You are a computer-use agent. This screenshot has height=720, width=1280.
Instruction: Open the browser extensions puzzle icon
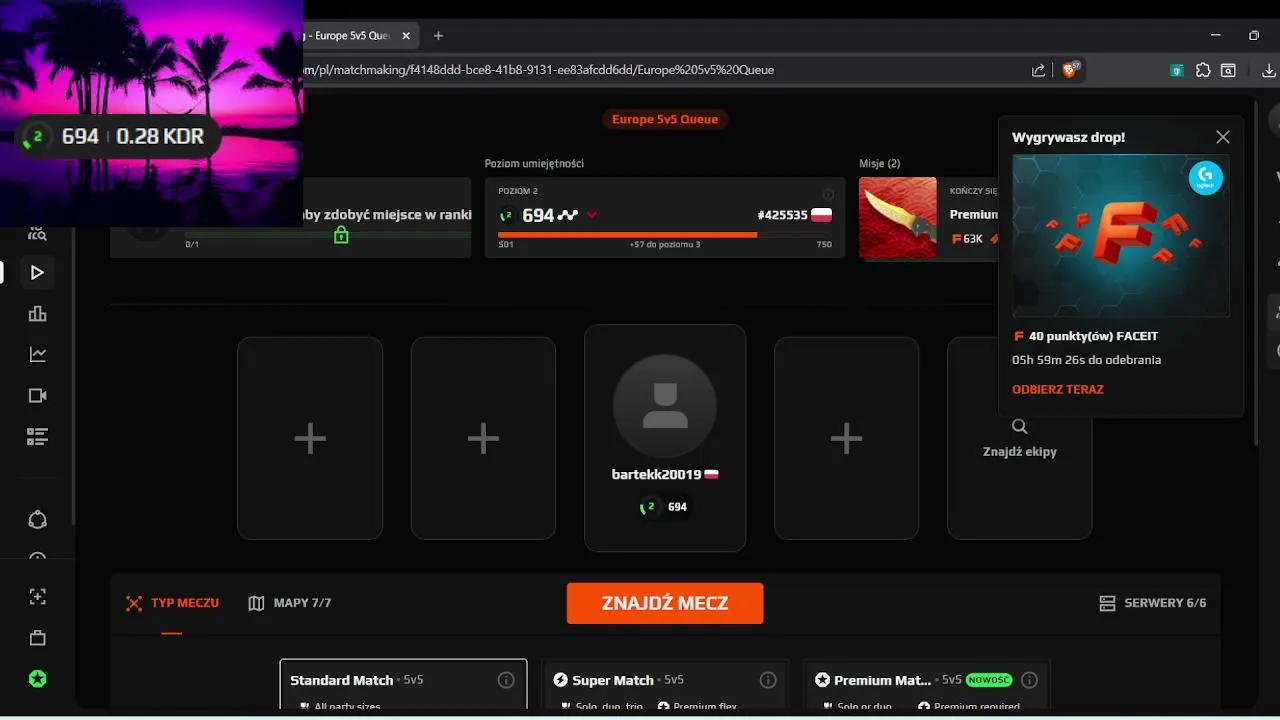point(1203,70)
